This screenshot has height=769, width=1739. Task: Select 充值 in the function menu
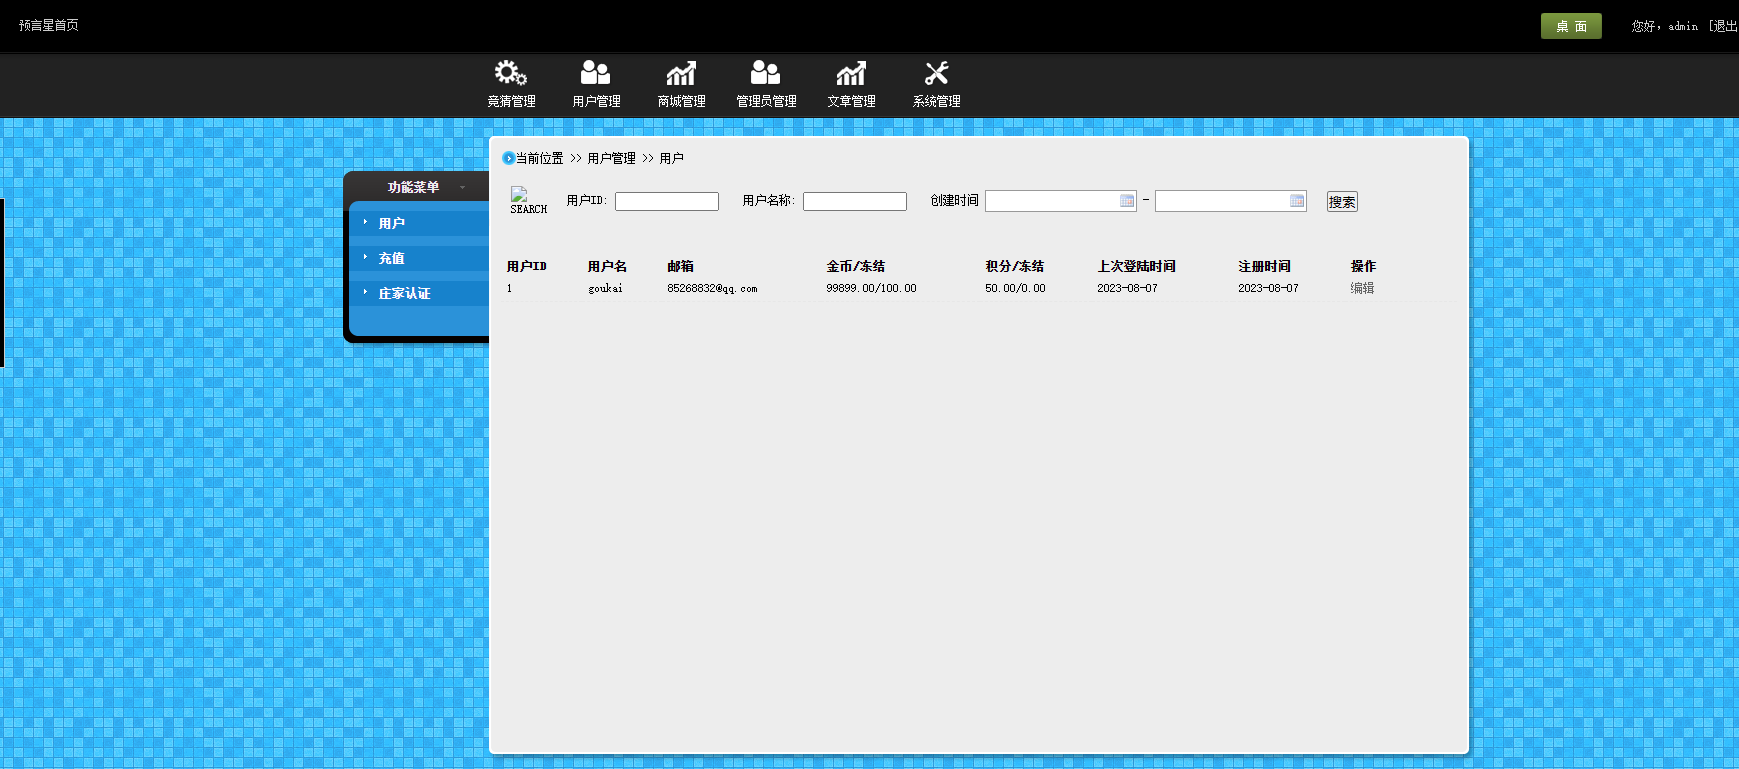[392, 258]
